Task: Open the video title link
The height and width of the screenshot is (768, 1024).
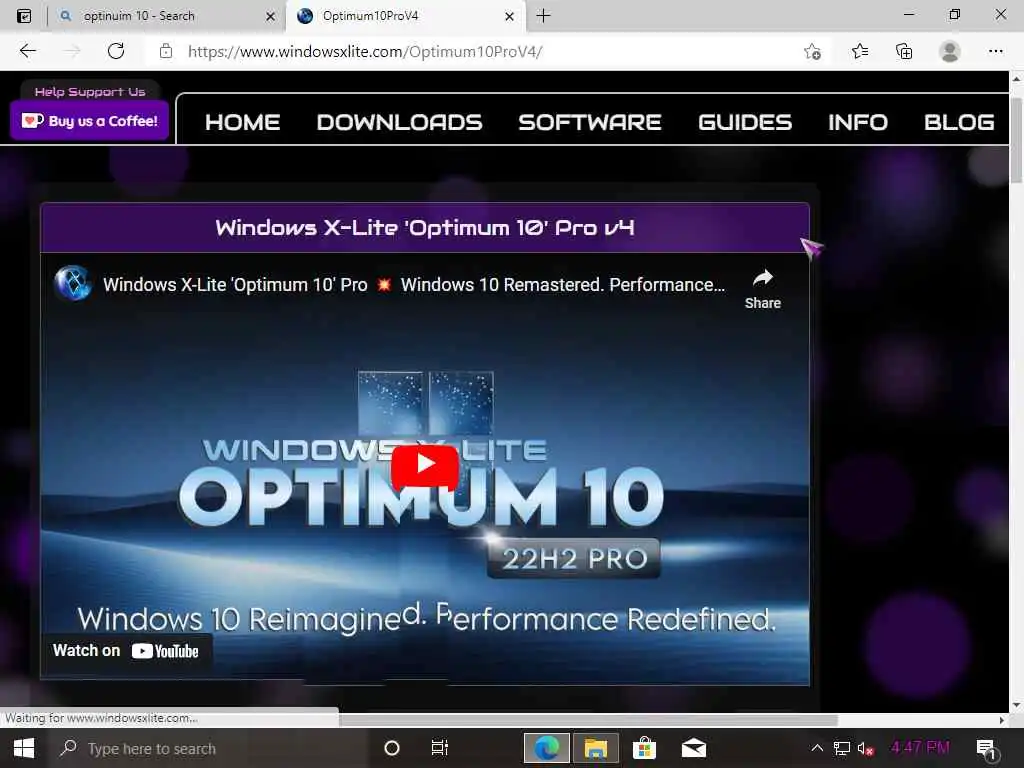Action: tap(414, 285)
